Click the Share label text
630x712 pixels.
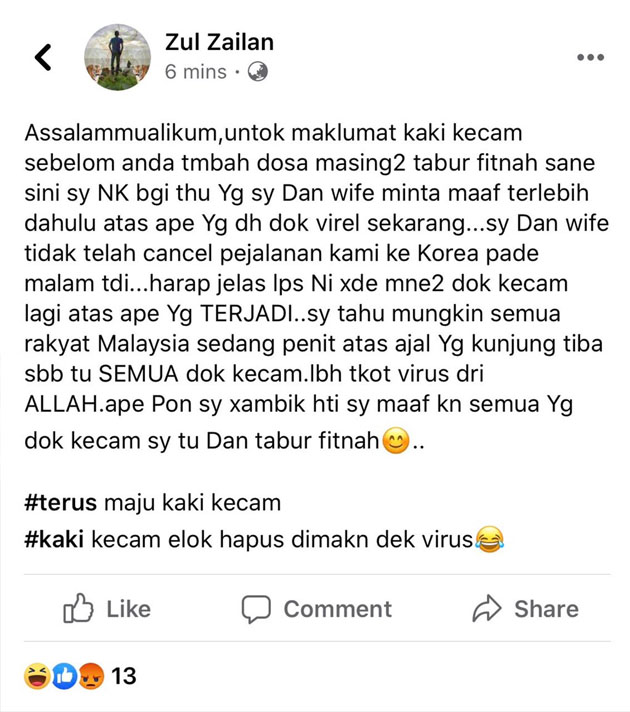coord(546,609)
